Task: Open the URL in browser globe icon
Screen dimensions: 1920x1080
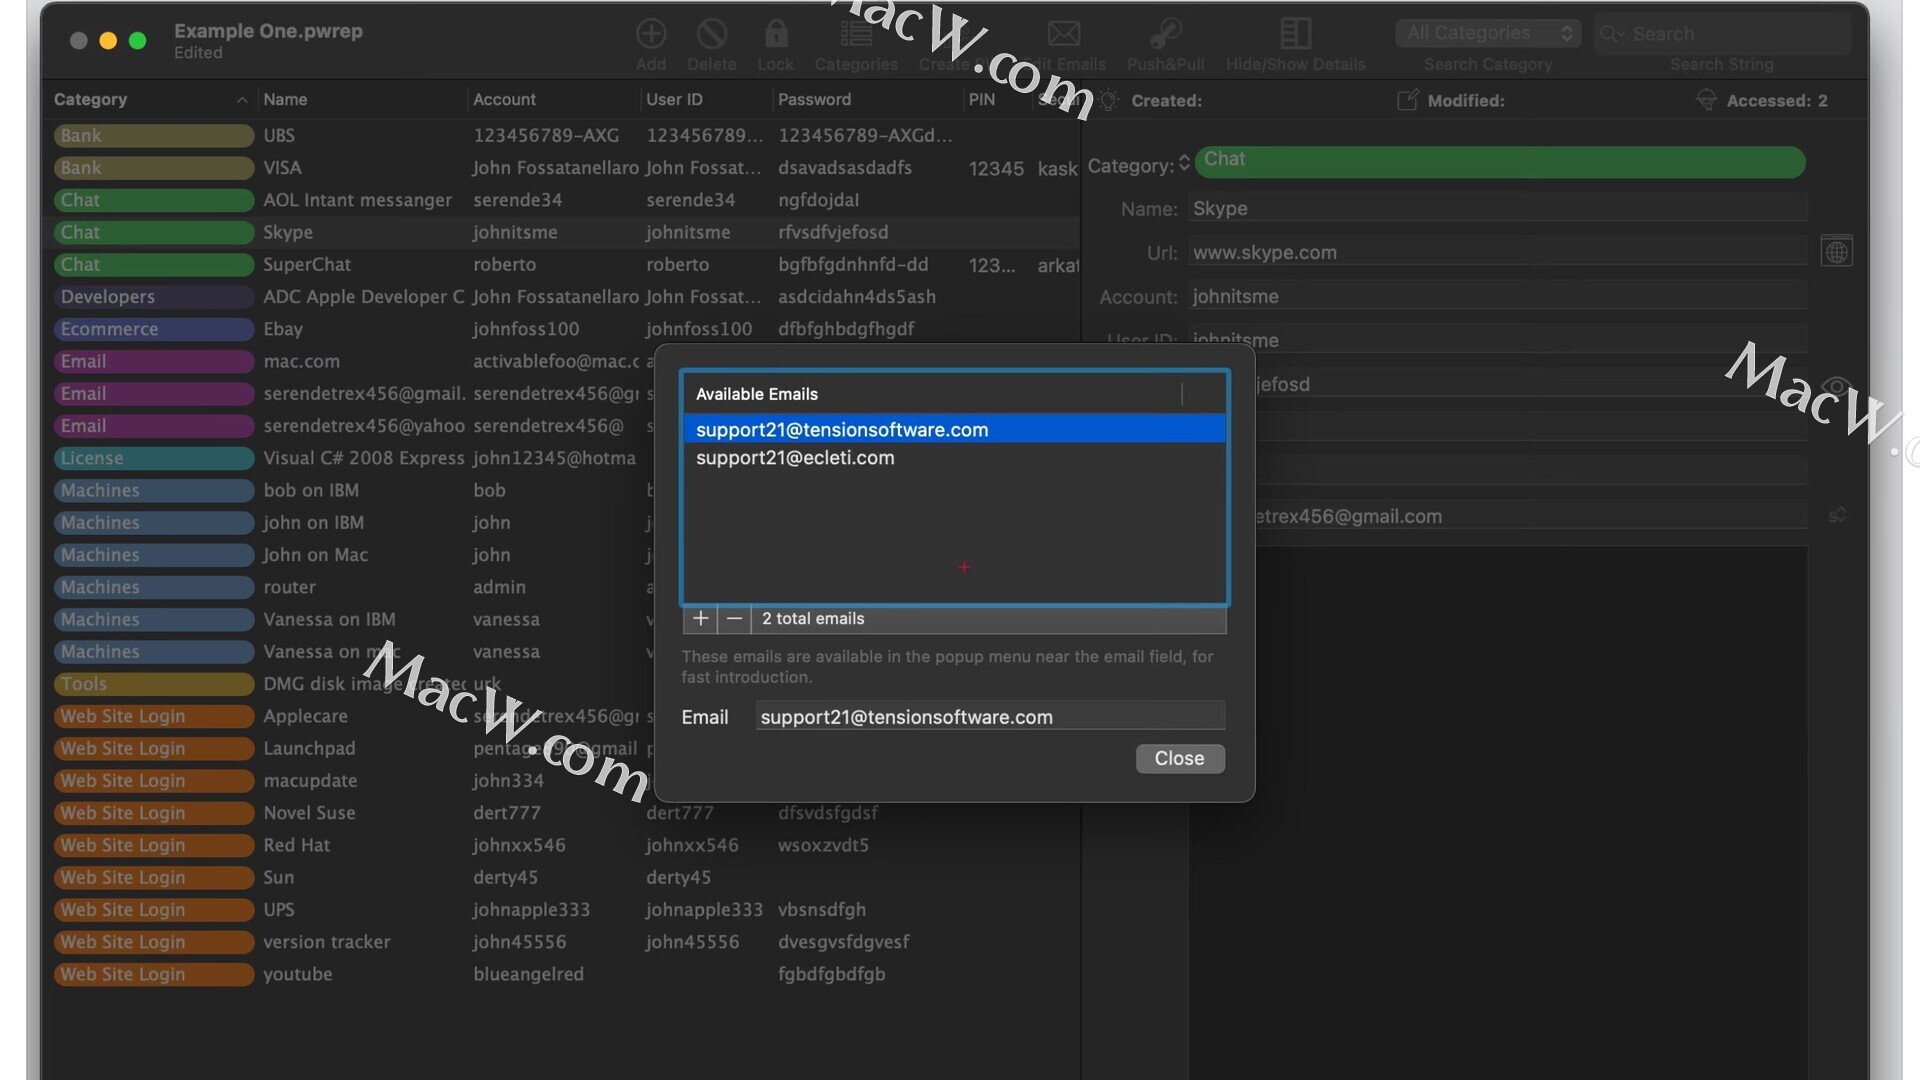Action: click(1836, 252)
